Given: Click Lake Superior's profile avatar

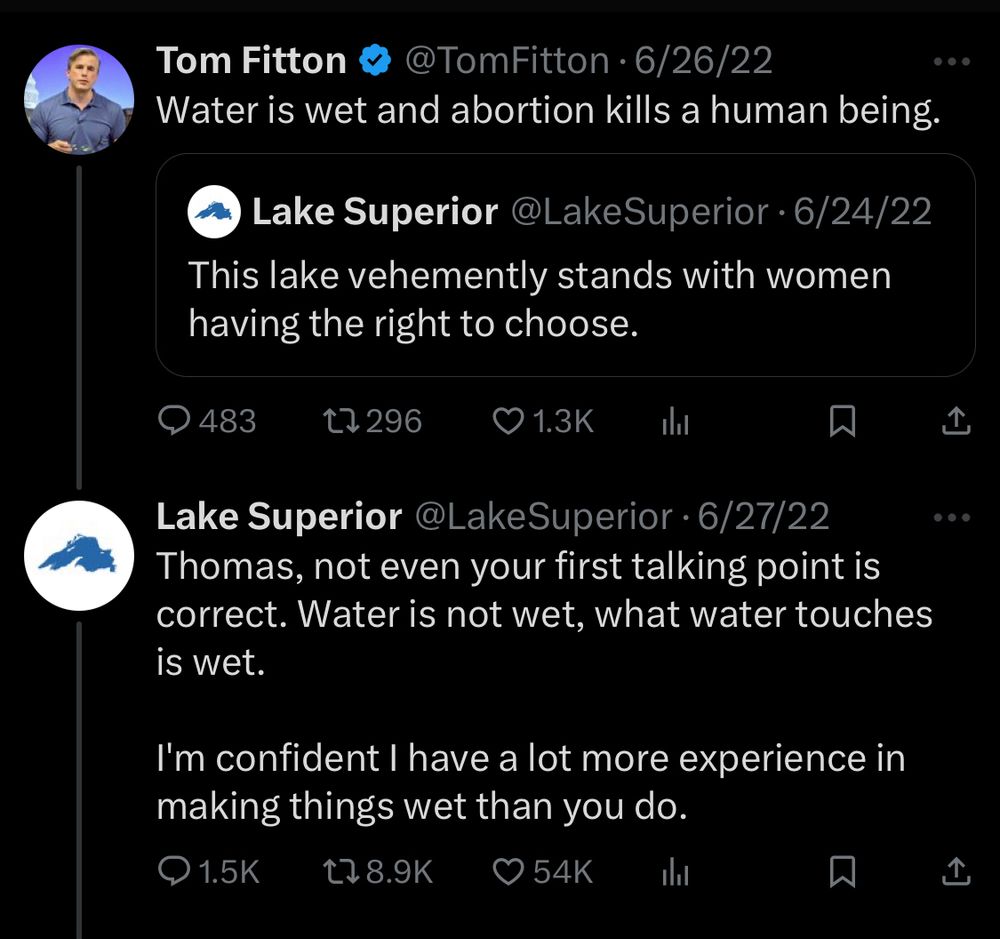Looking at the screenshot, I should coord(79,556).
